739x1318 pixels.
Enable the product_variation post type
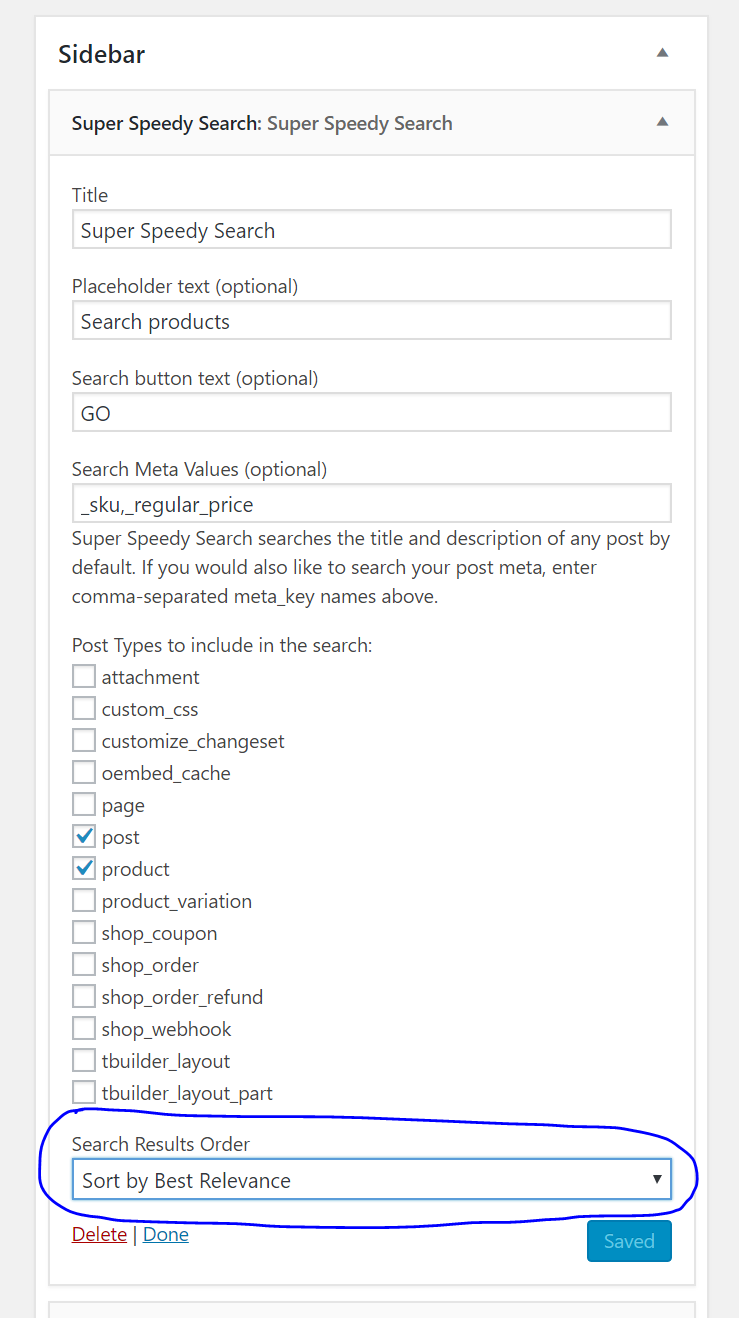[84, 900]
